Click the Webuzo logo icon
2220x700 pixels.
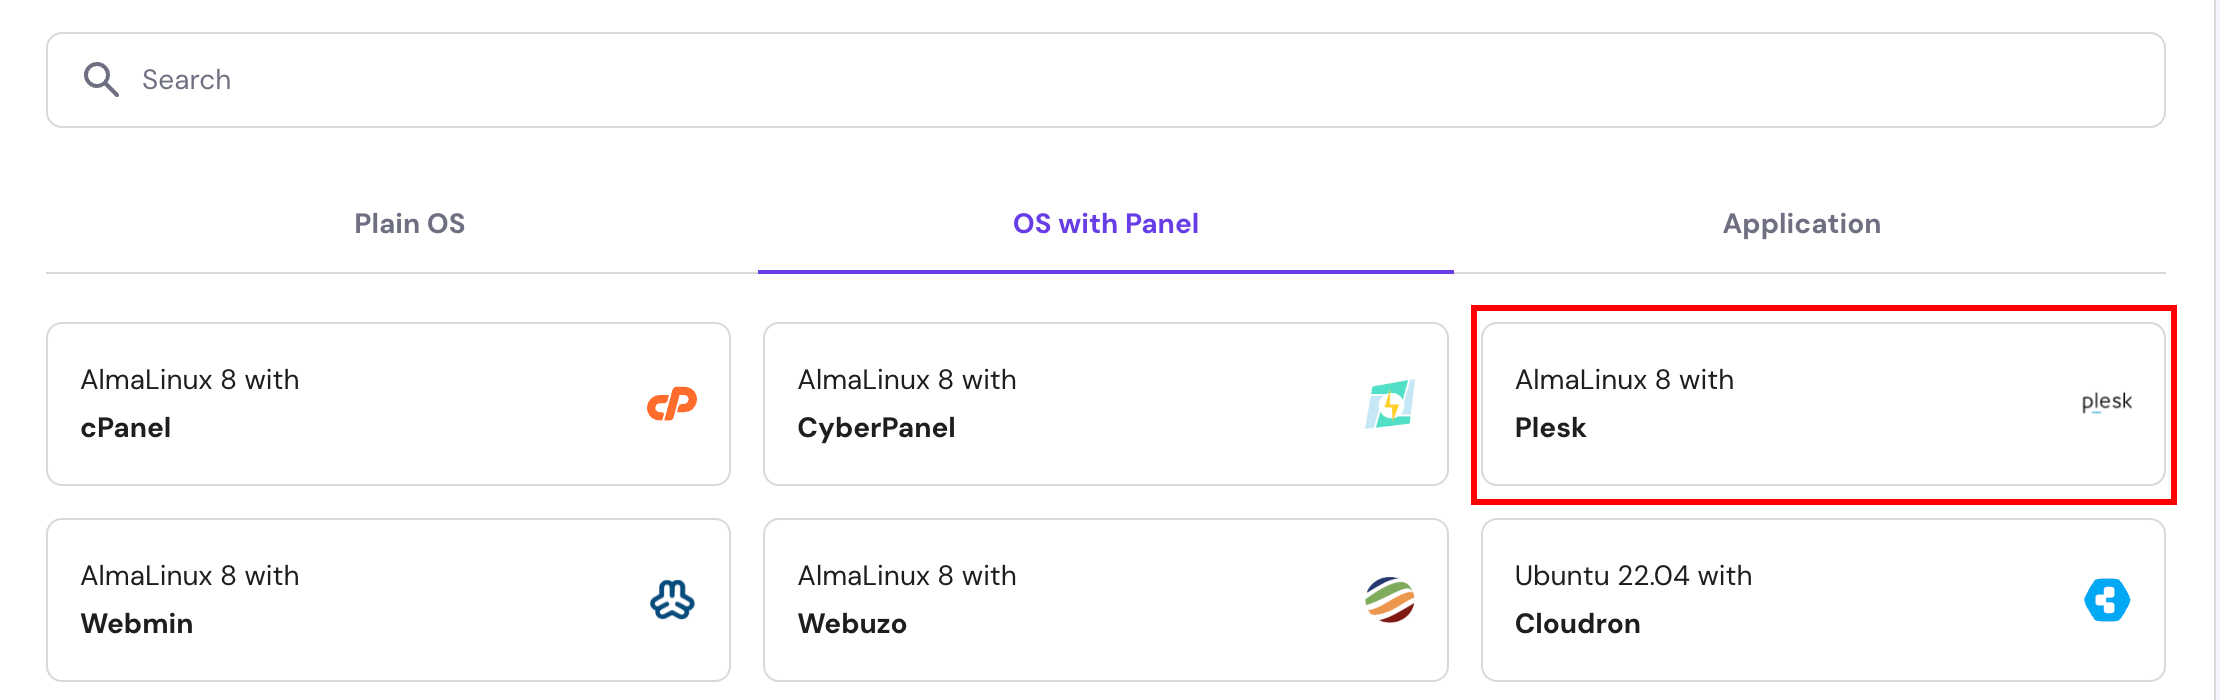tap(1390, 600)
